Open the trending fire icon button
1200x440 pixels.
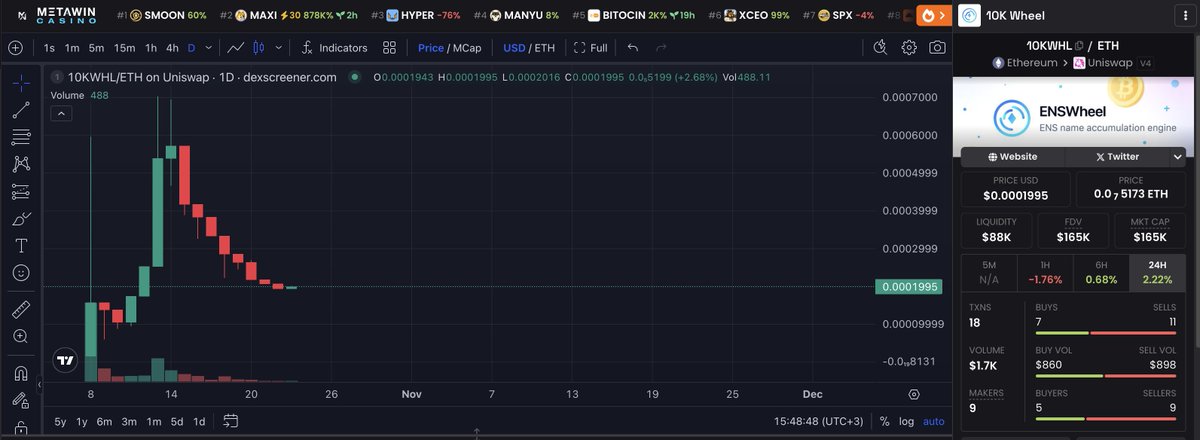(932, 15)
